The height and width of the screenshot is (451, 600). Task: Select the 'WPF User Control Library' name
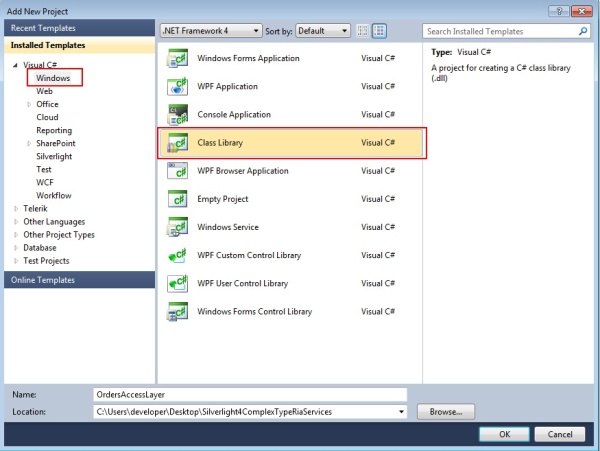[243, 283]
